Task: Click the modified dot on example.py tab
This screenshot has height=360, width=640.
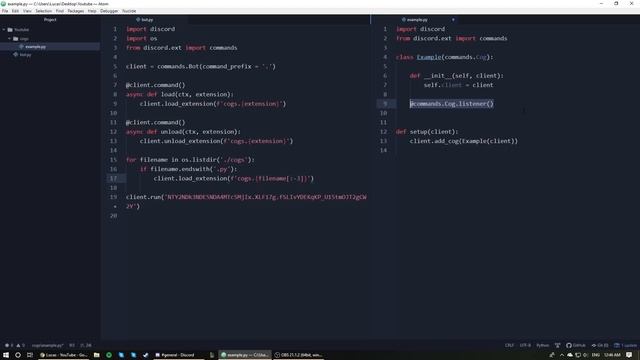Action: click(x=453, y=20)
